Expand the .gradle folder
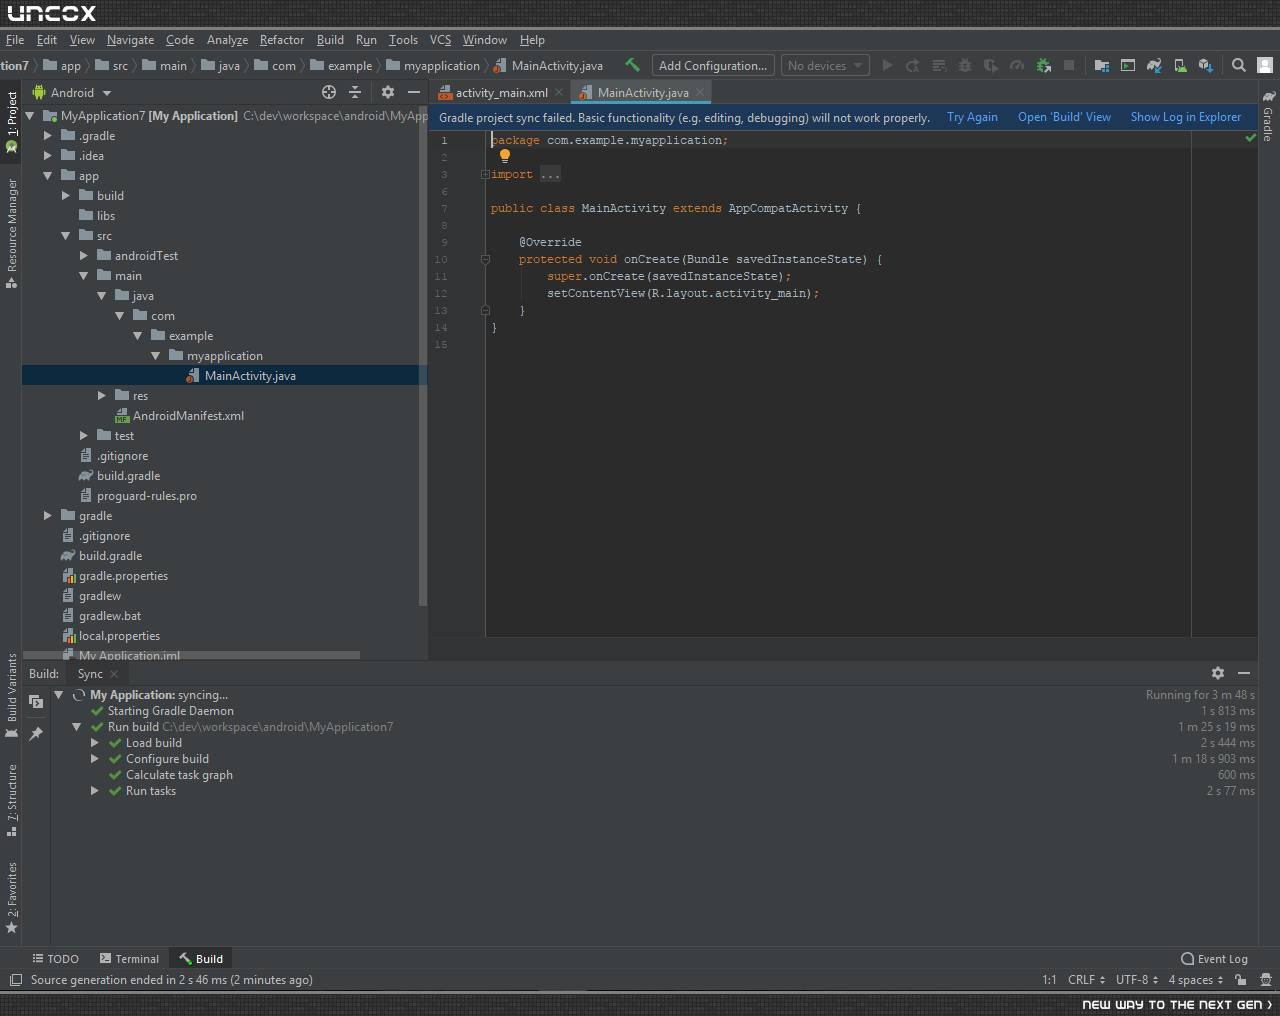 (47, 136)
